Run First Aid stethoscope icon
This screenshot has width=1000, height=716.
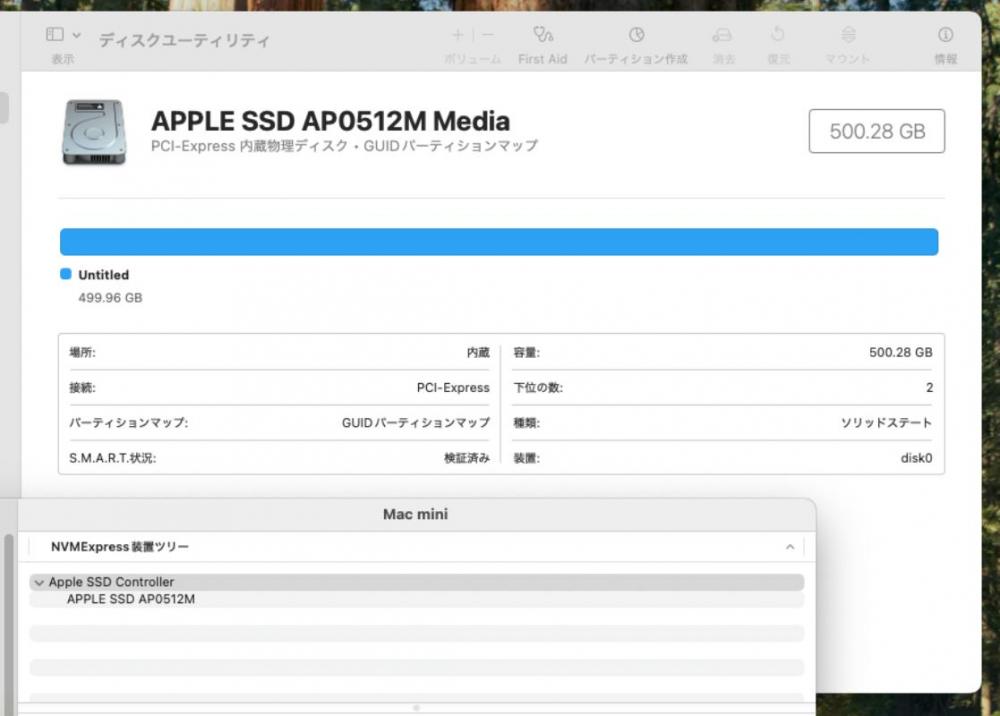pyautogui.click(x=543, y=34)
